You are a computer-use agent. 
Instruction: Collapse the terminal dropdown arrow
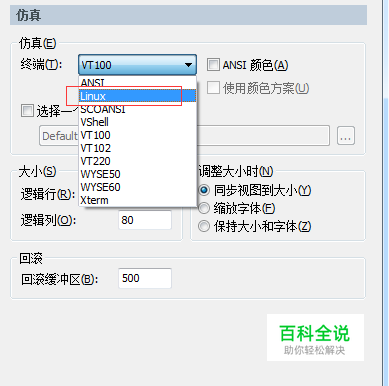pyautogui.click(x=188, y=65)
